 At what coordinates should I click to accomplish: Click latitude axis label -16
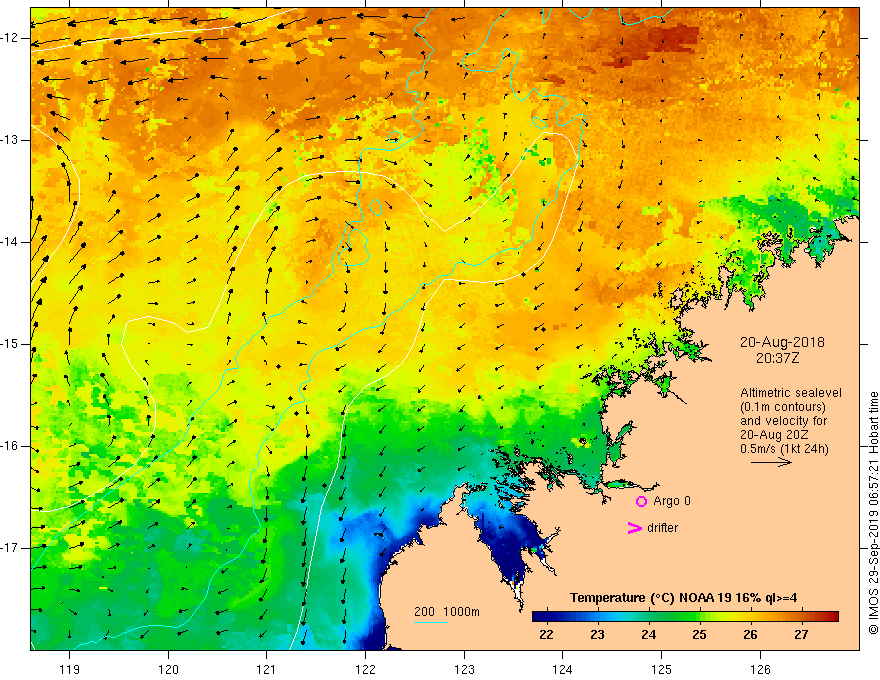[x=10, y=446]
